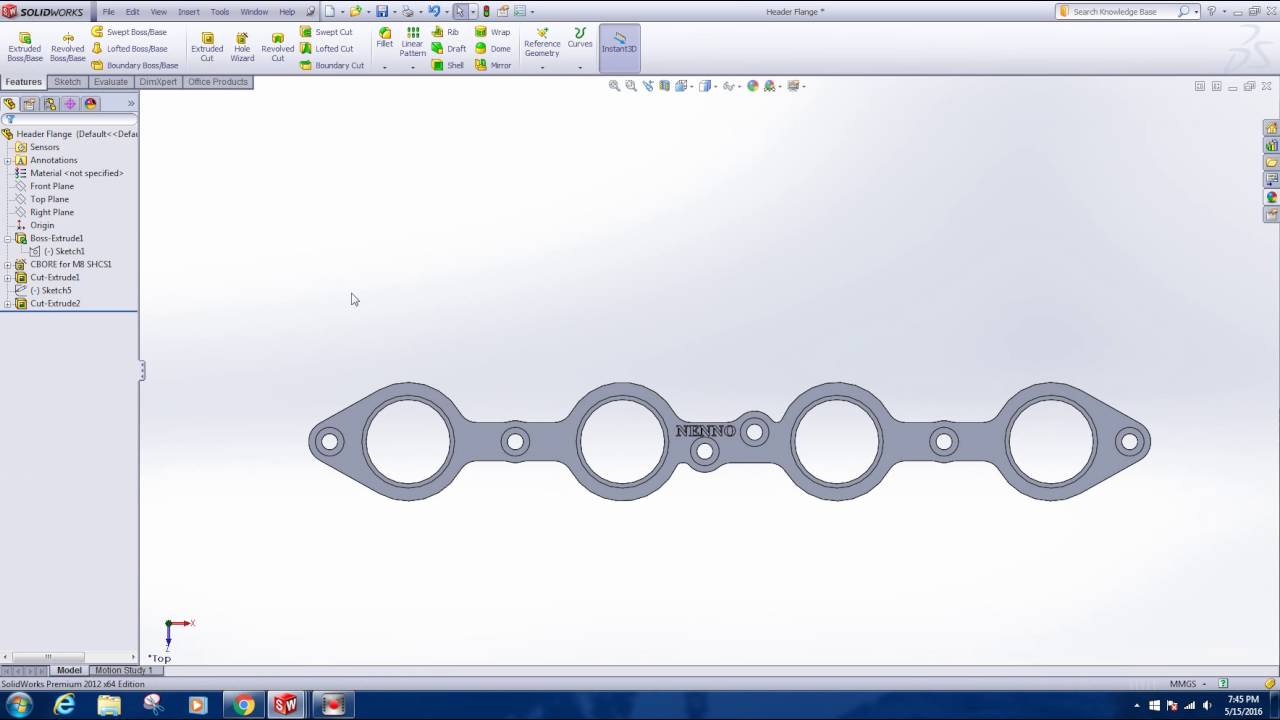Image resolution: width=1280 pixels, height=720 pixels.
Task: Apply the Fillet tool
Action: [x=385, y=38]
